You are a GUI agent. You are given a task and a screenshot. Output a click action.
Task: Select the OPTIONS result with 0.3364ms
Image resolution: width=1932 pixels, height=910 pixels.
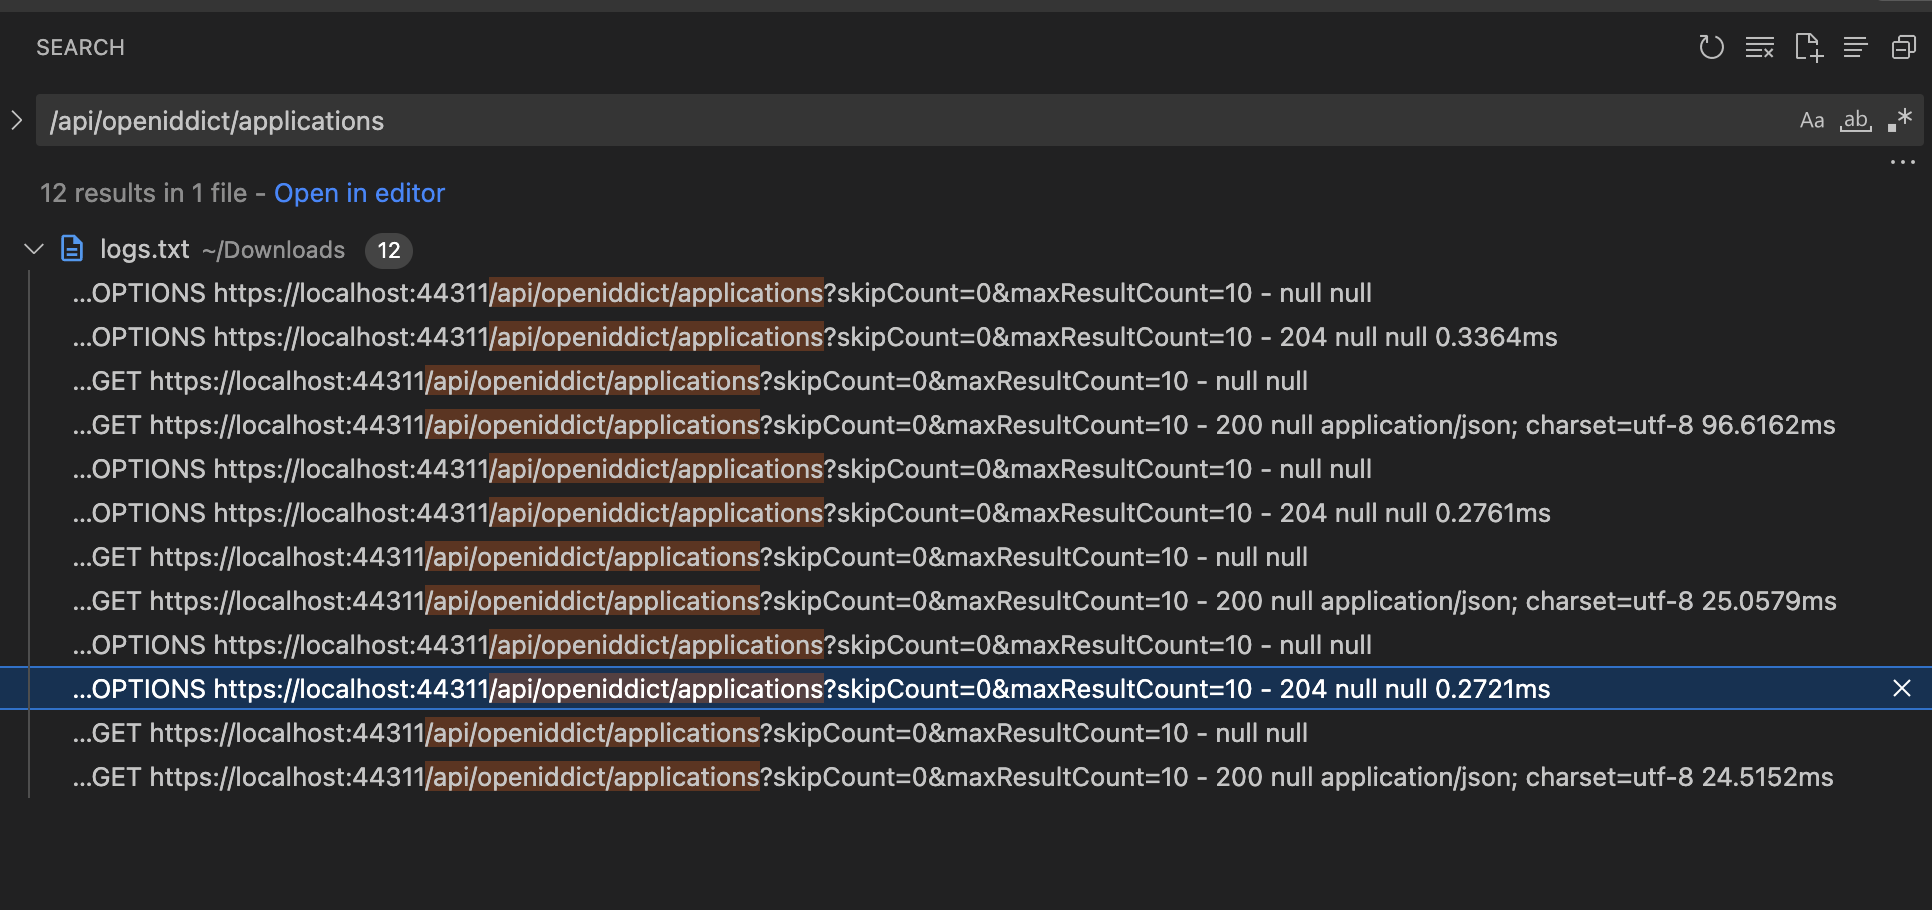812,337
